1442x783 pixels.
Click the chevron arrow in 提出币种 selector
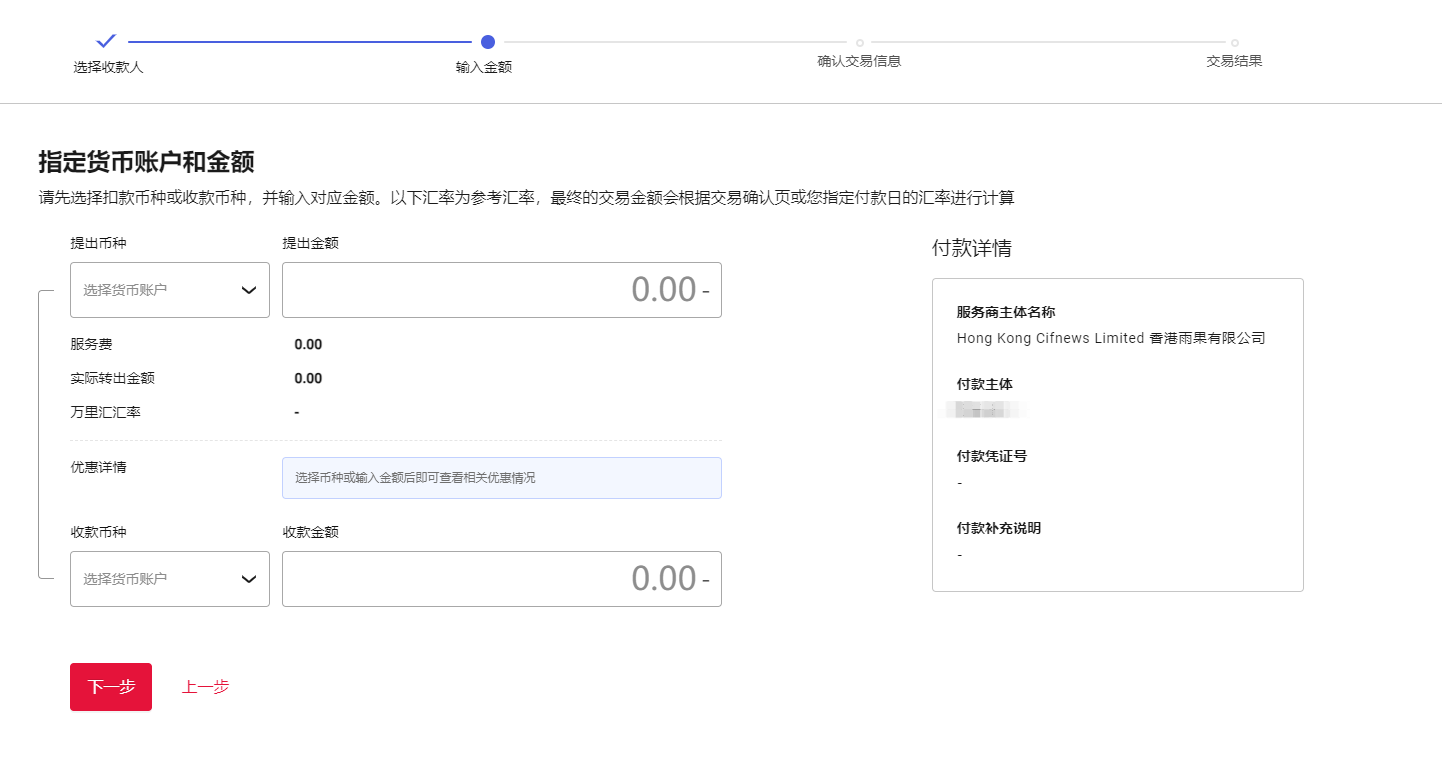pyautogui.click(x=249, y=290)
